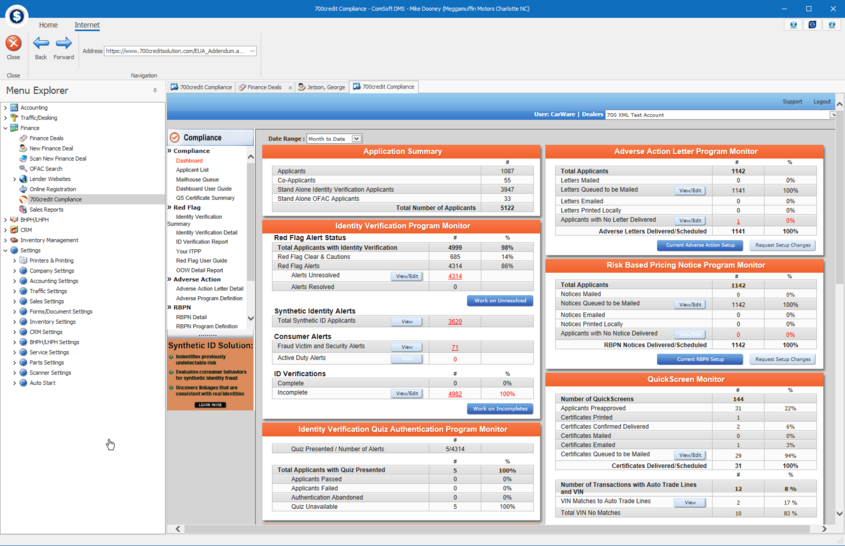The image size is (845, 546).
Task: Expand the Accounting tree node
Action: pyautogui.click(x=5, y=108)
